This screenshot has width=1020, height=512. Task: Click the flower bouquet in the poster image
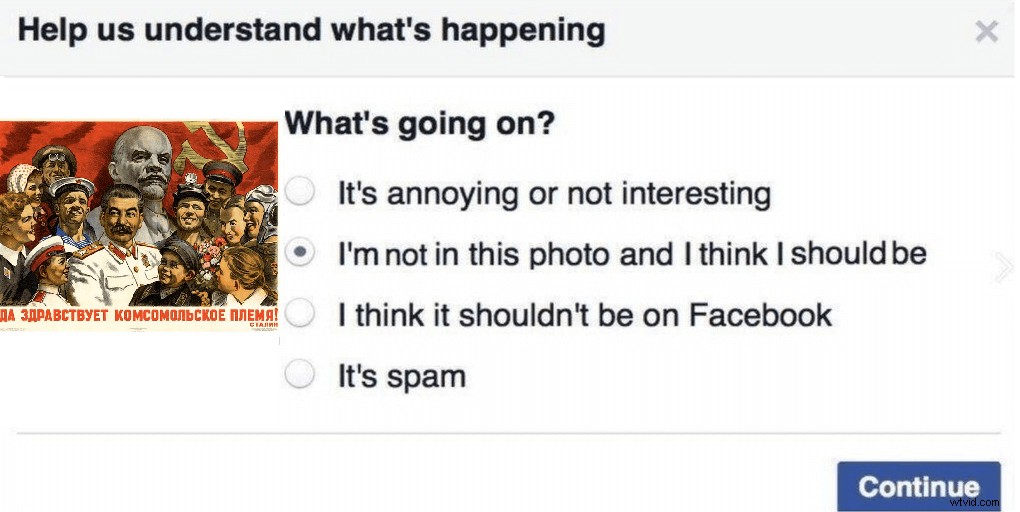210,253
